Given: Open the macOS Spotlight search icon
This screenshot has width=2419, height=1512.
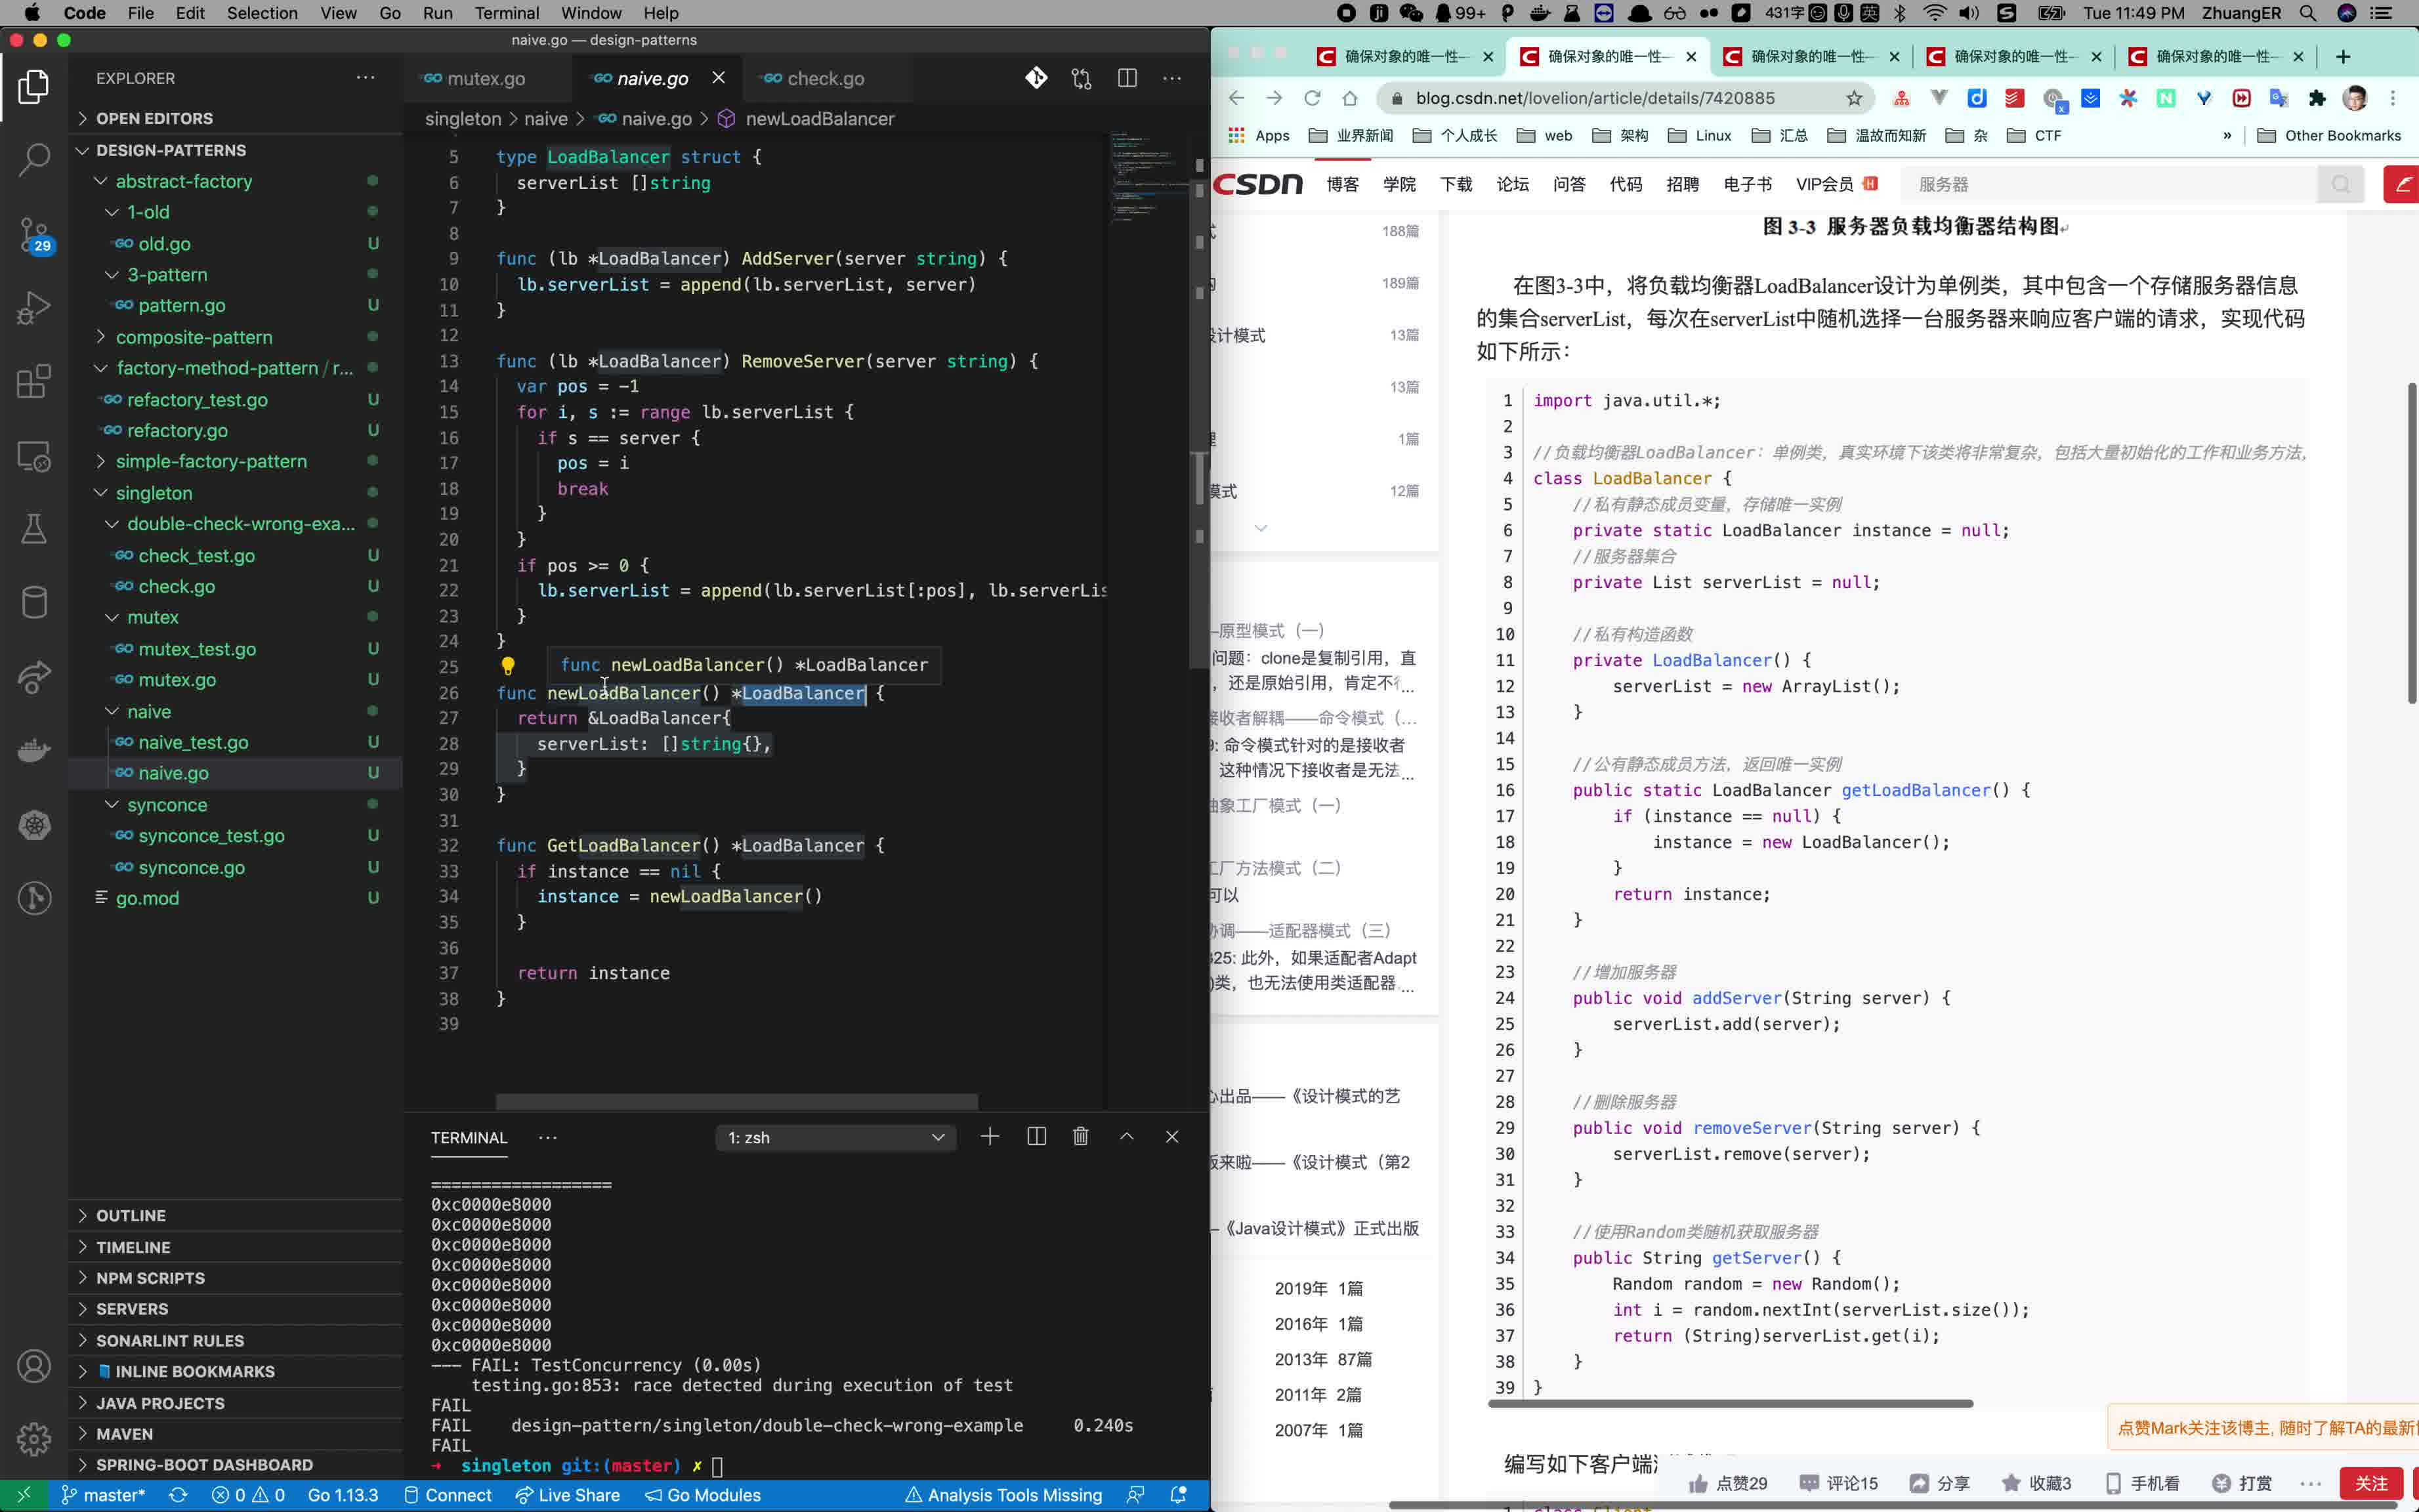Looking at the screenshot, I should tap(2307, 13).
